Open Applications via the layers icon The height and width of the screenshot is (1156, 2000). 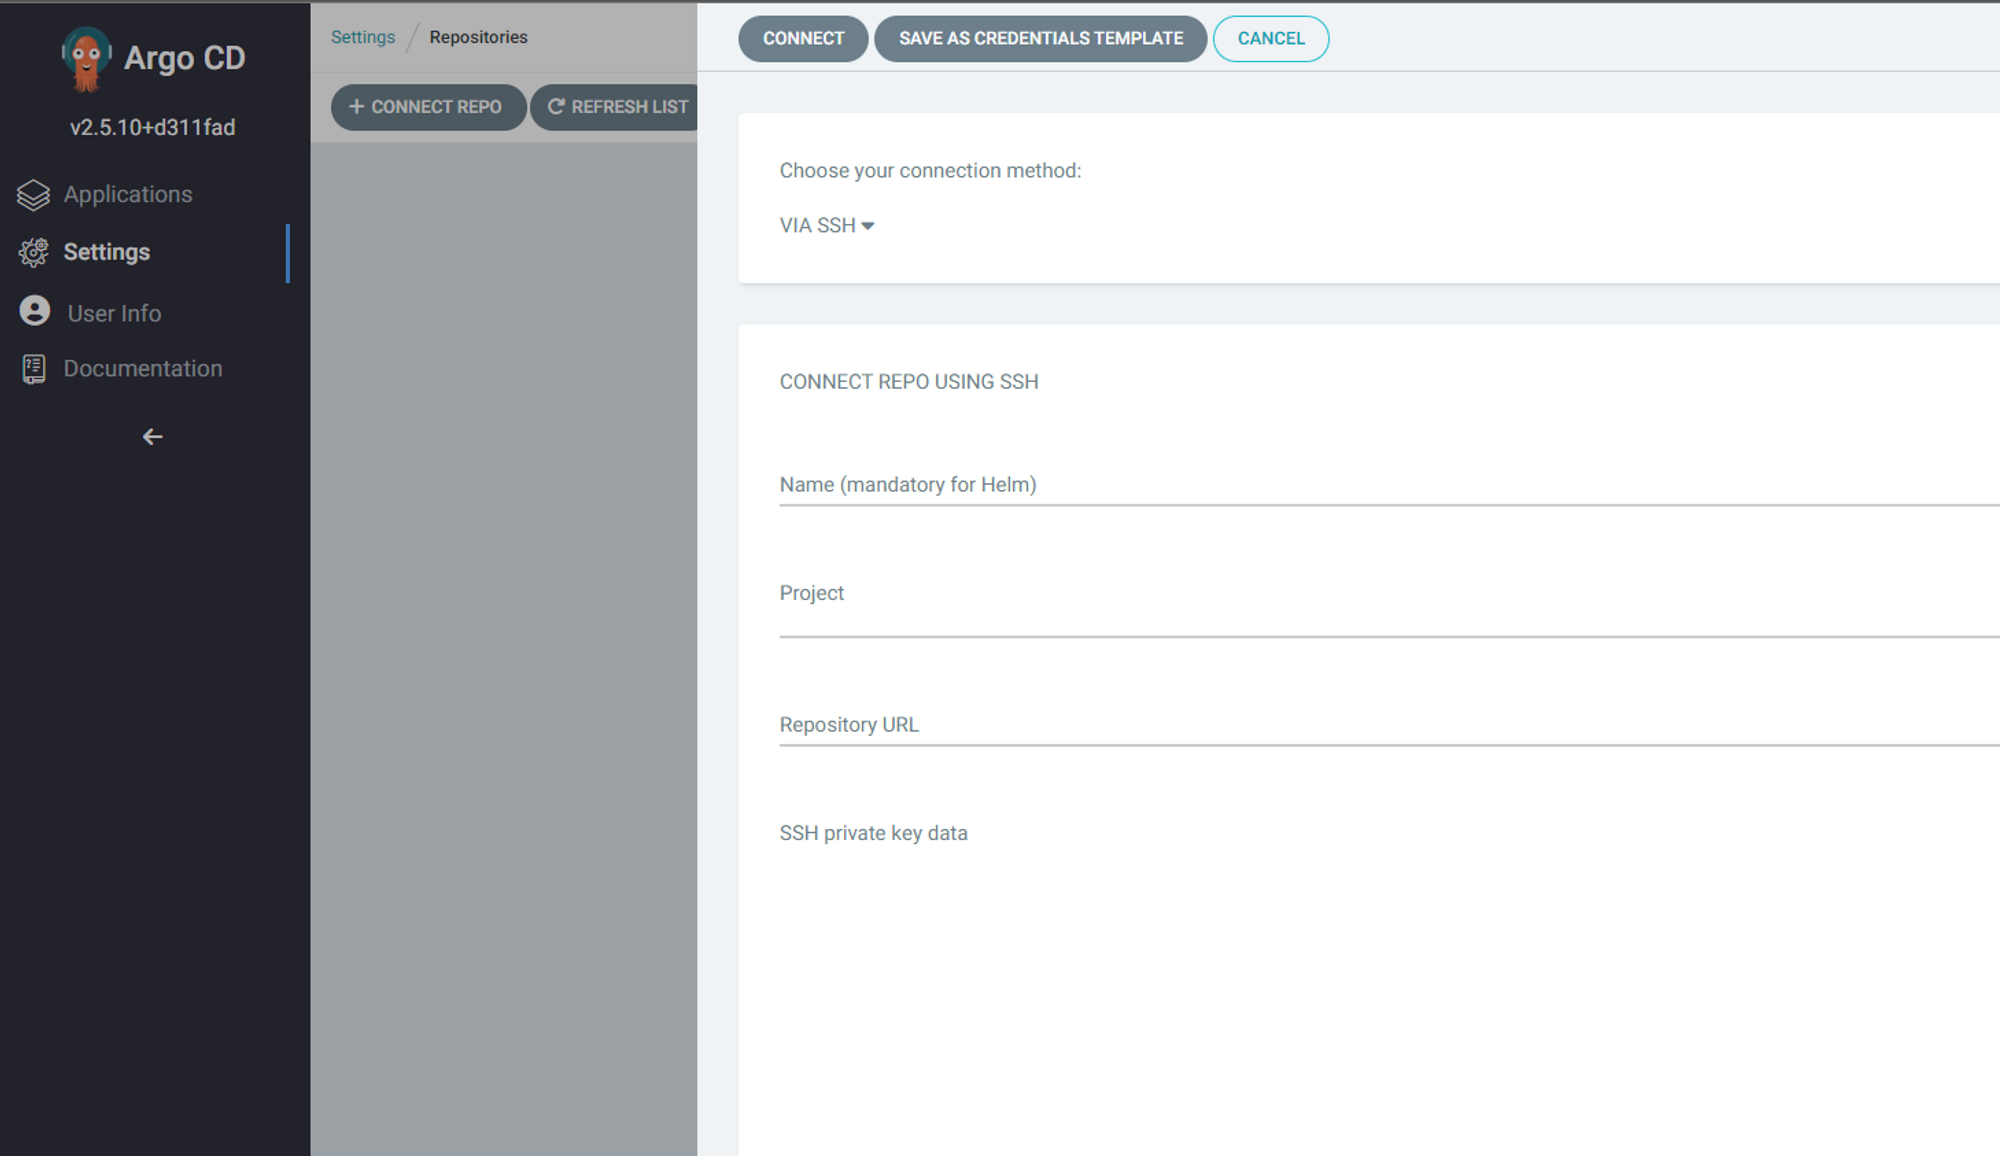(33, 195)
